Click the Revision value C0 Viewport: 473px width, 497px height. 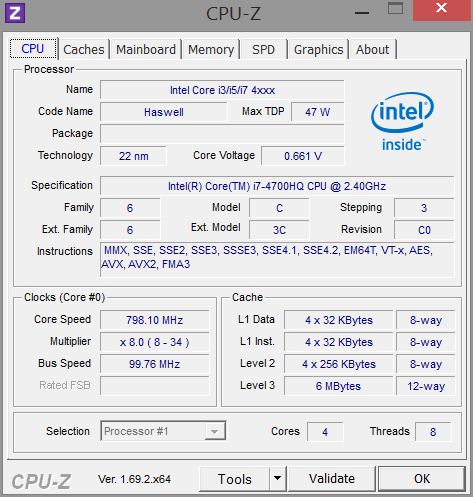click(424, 230)
